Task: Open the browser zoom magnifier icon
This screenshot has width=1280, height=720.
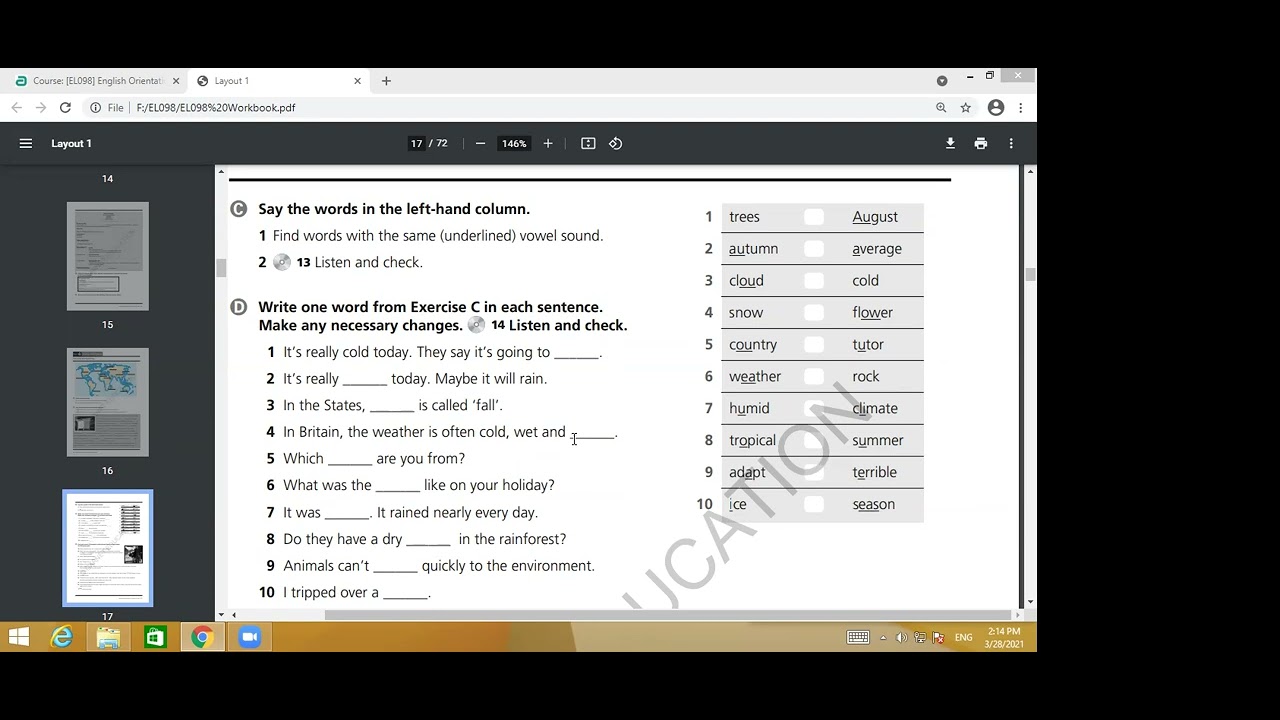Action: pyautogui.click(x=941, y=108)
